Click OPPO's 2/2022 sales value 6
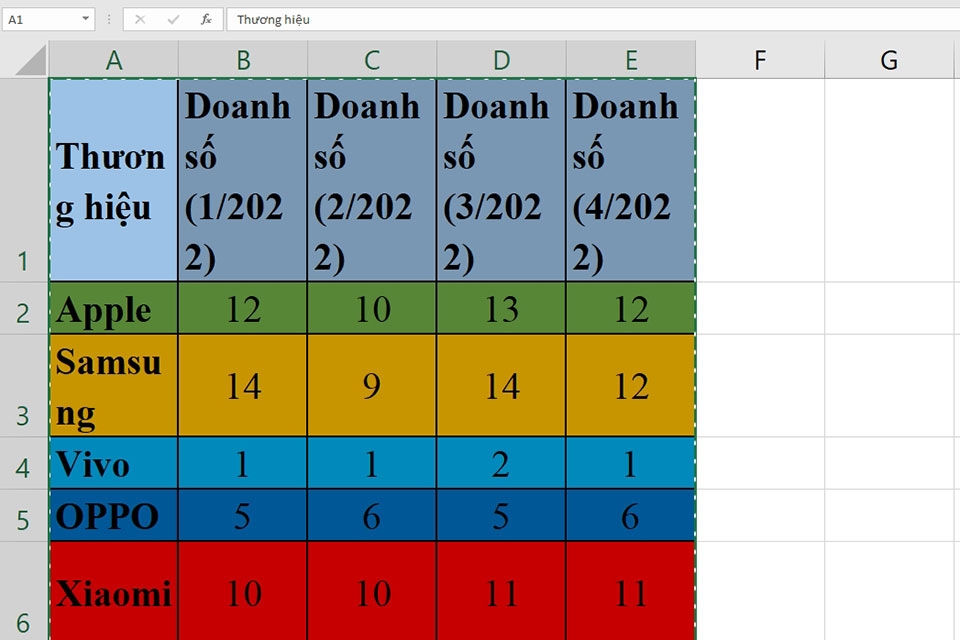This screenshot has height=640, width=960. click(x=372, y=515)
